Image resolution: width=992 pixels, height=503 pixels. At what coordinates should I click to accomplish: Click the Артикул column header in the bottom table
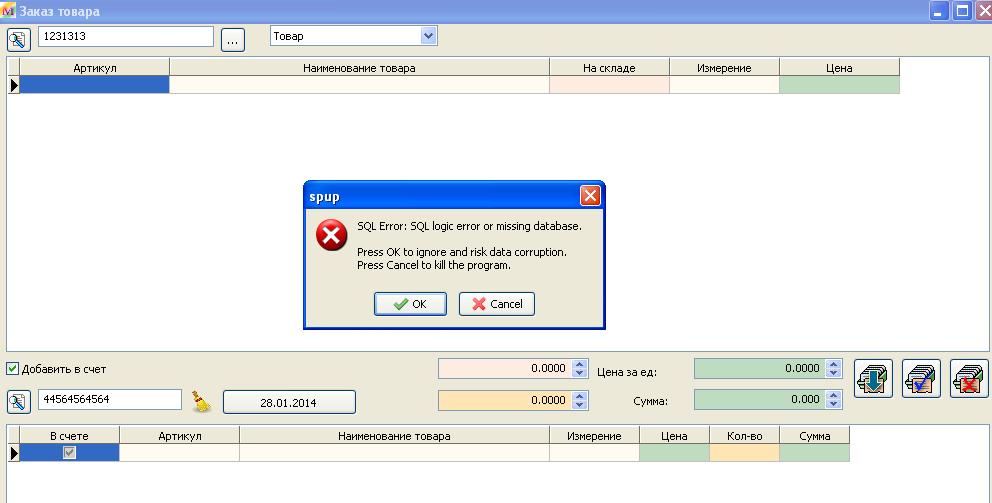(179, 436)
